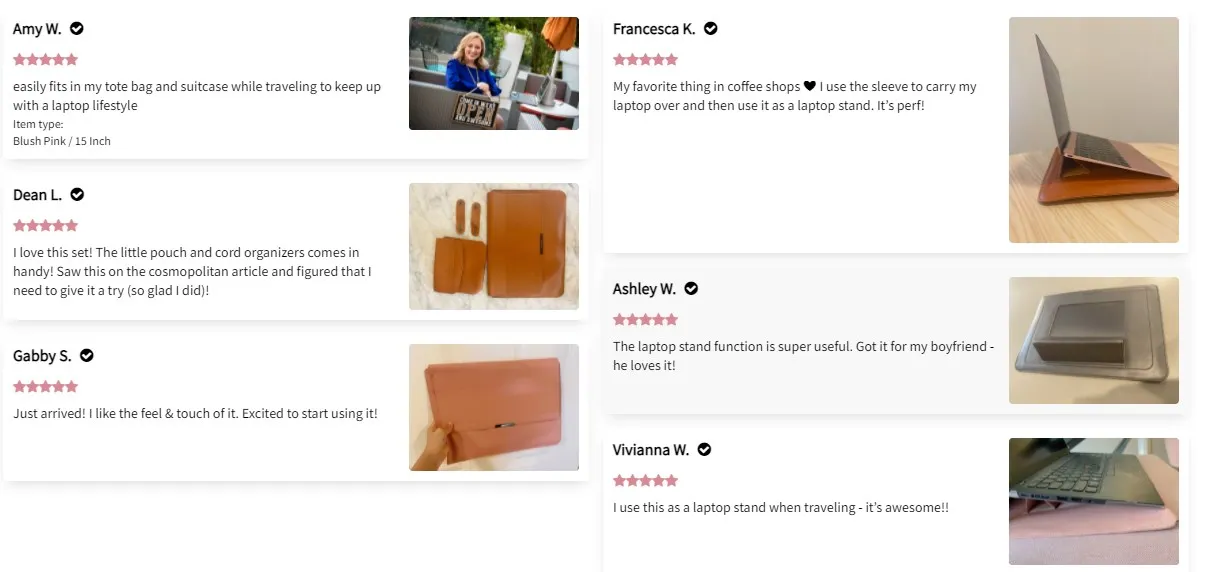The width and height of the screenshot is (1222, 572).
Task: Click the reviewer name Vivianna W.
Action: coord(650,450)
